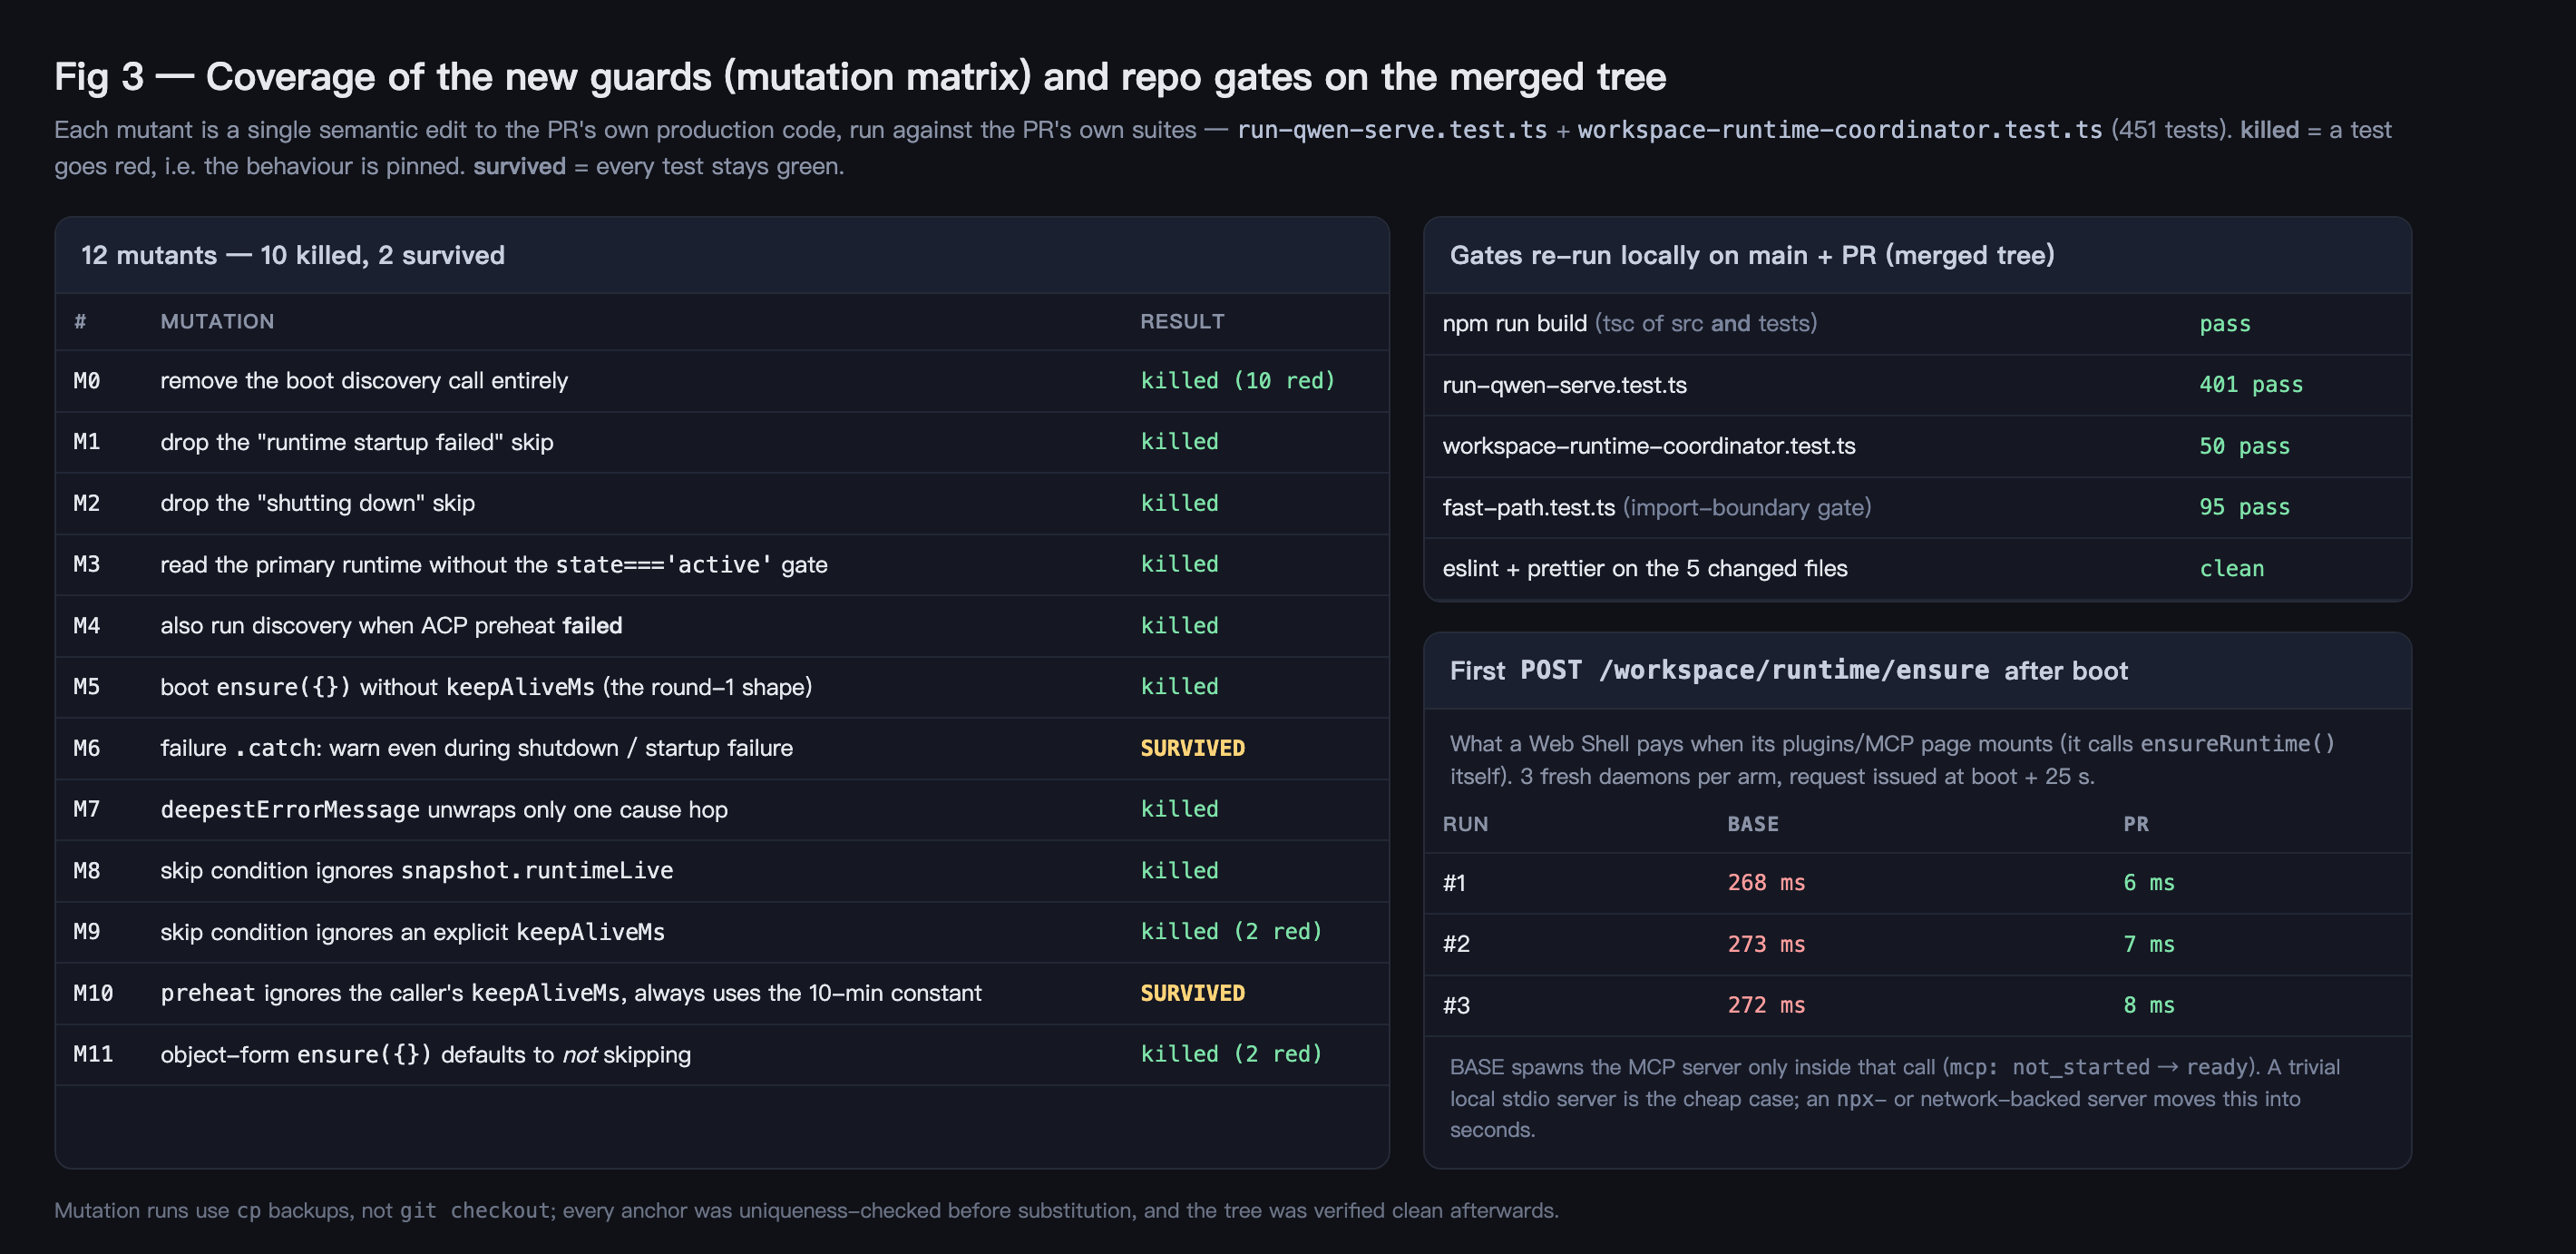Click the 268 ms base timing for run #1
Image resolution: width=2576 pixels, height=1254 pixels.
1766,883
